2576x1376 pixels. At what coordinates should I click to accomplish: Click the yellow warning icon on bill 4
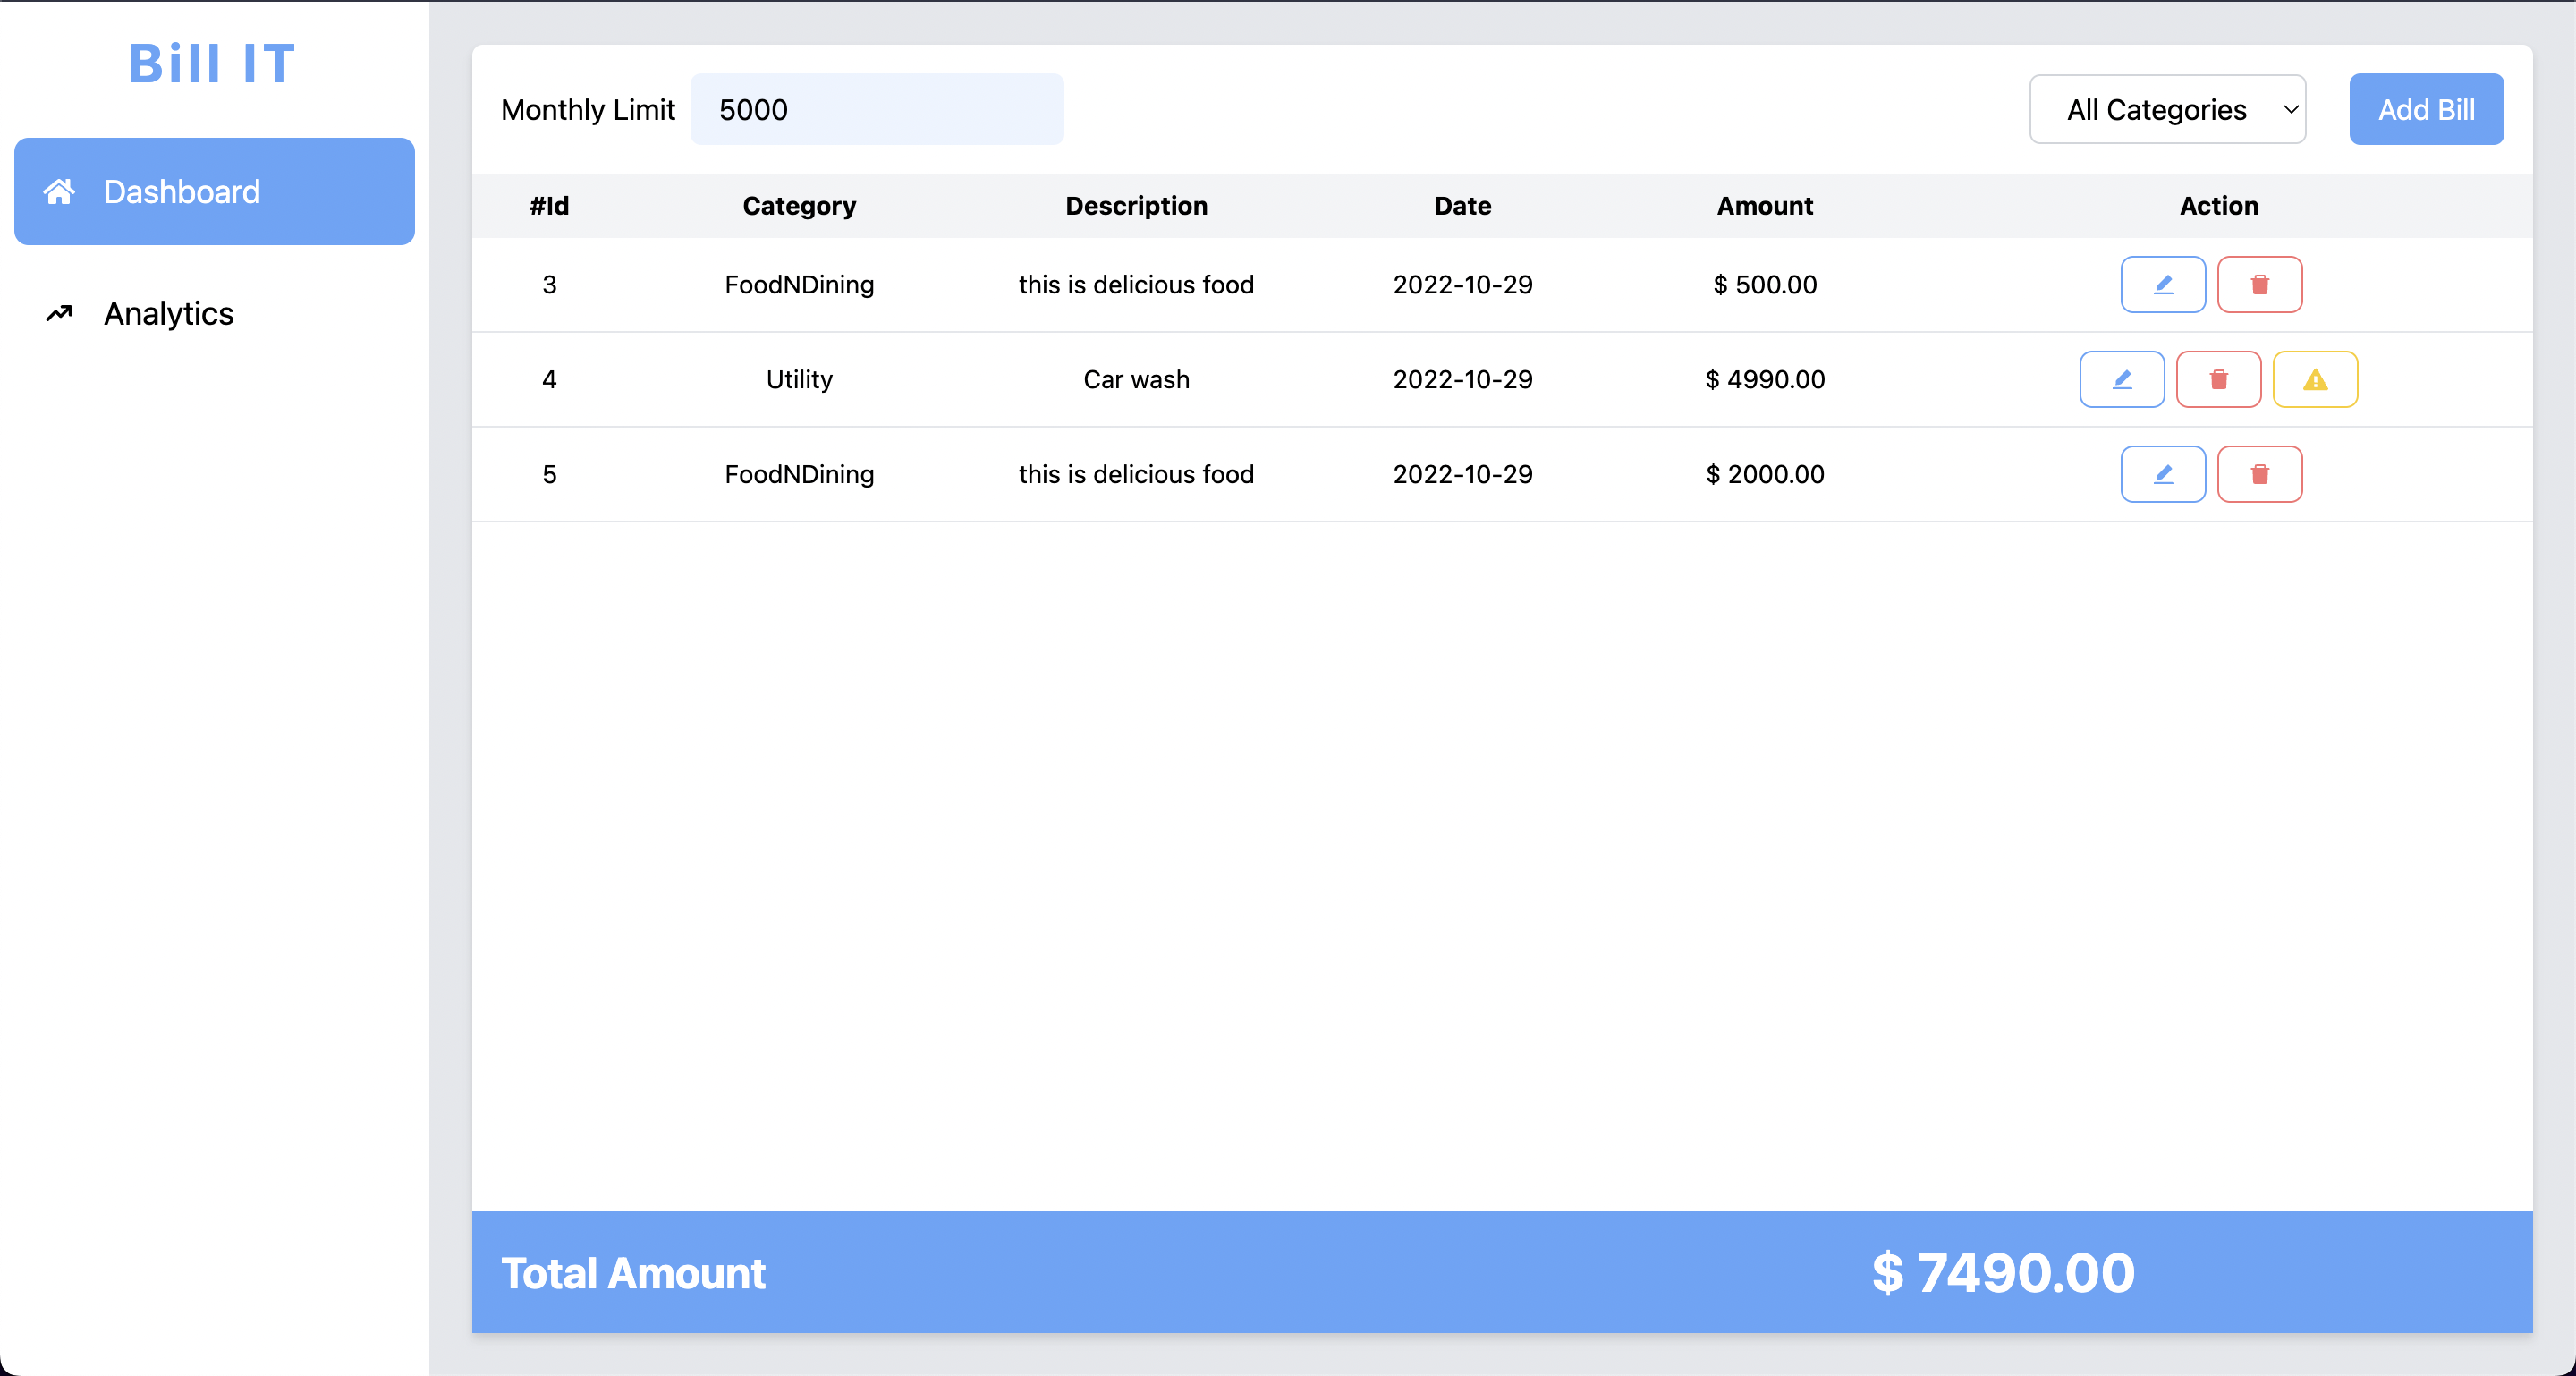click(x=2315, y=380)
